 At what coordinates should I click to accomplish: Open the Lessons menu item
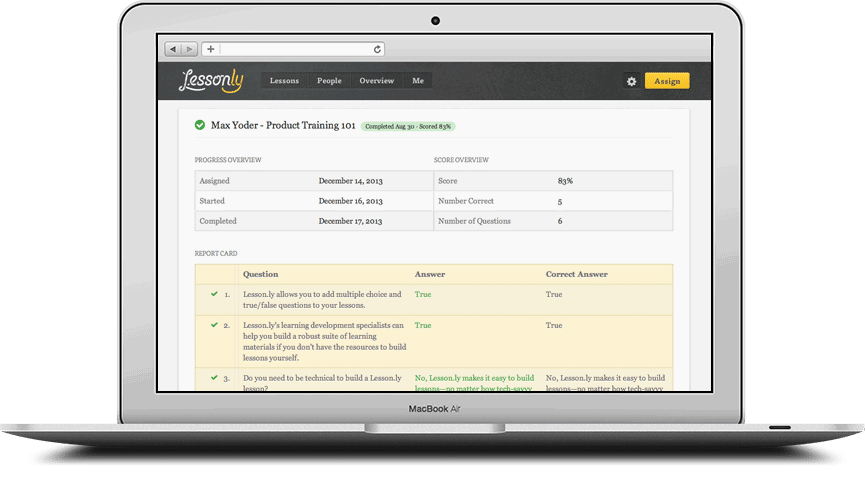[284, 81]
